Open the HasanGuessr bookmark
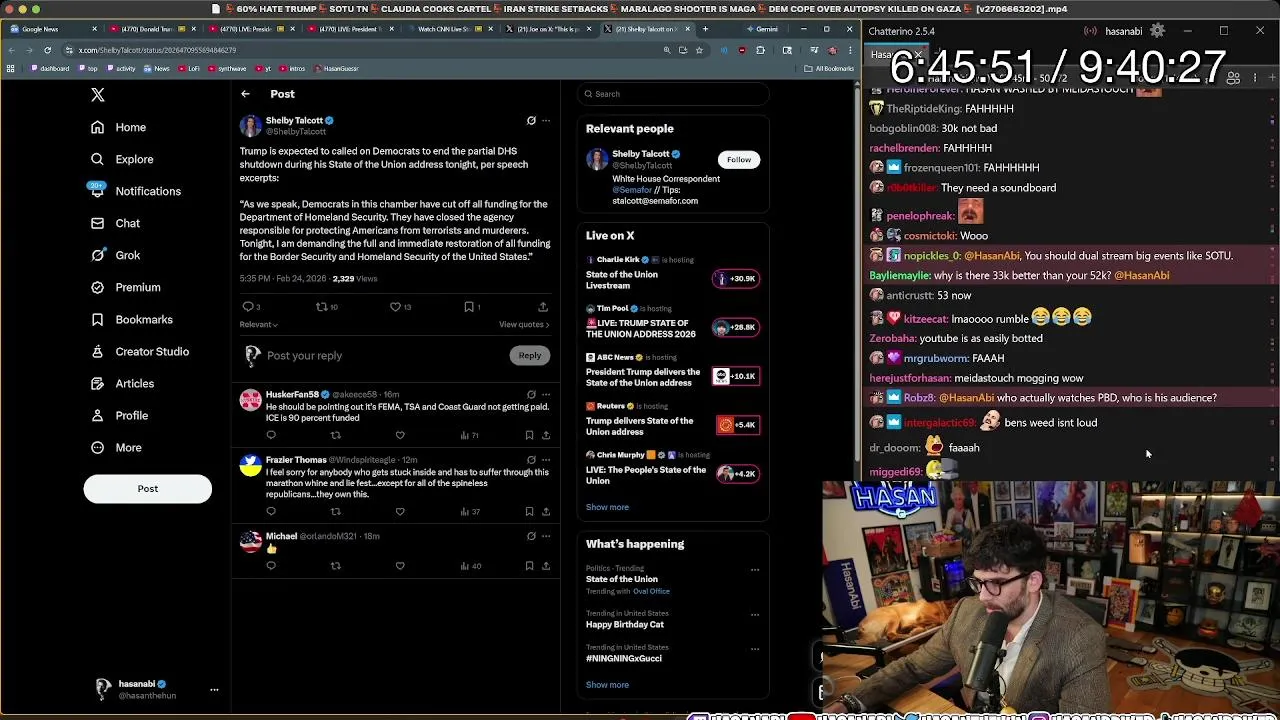 (x=337, y=69)
